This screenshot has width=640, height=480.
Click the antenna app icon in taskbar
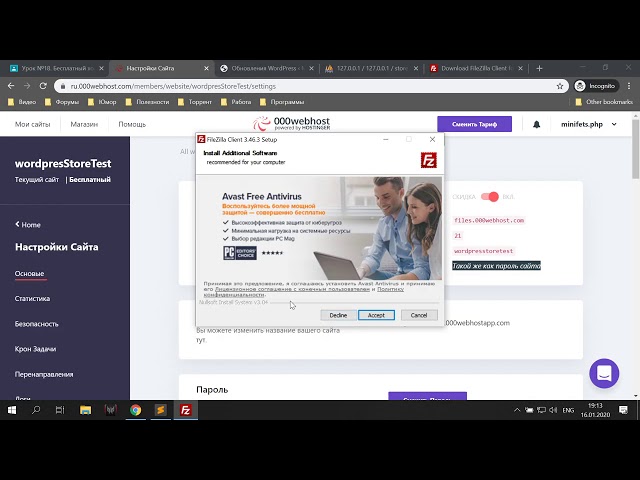click(111, 410)
